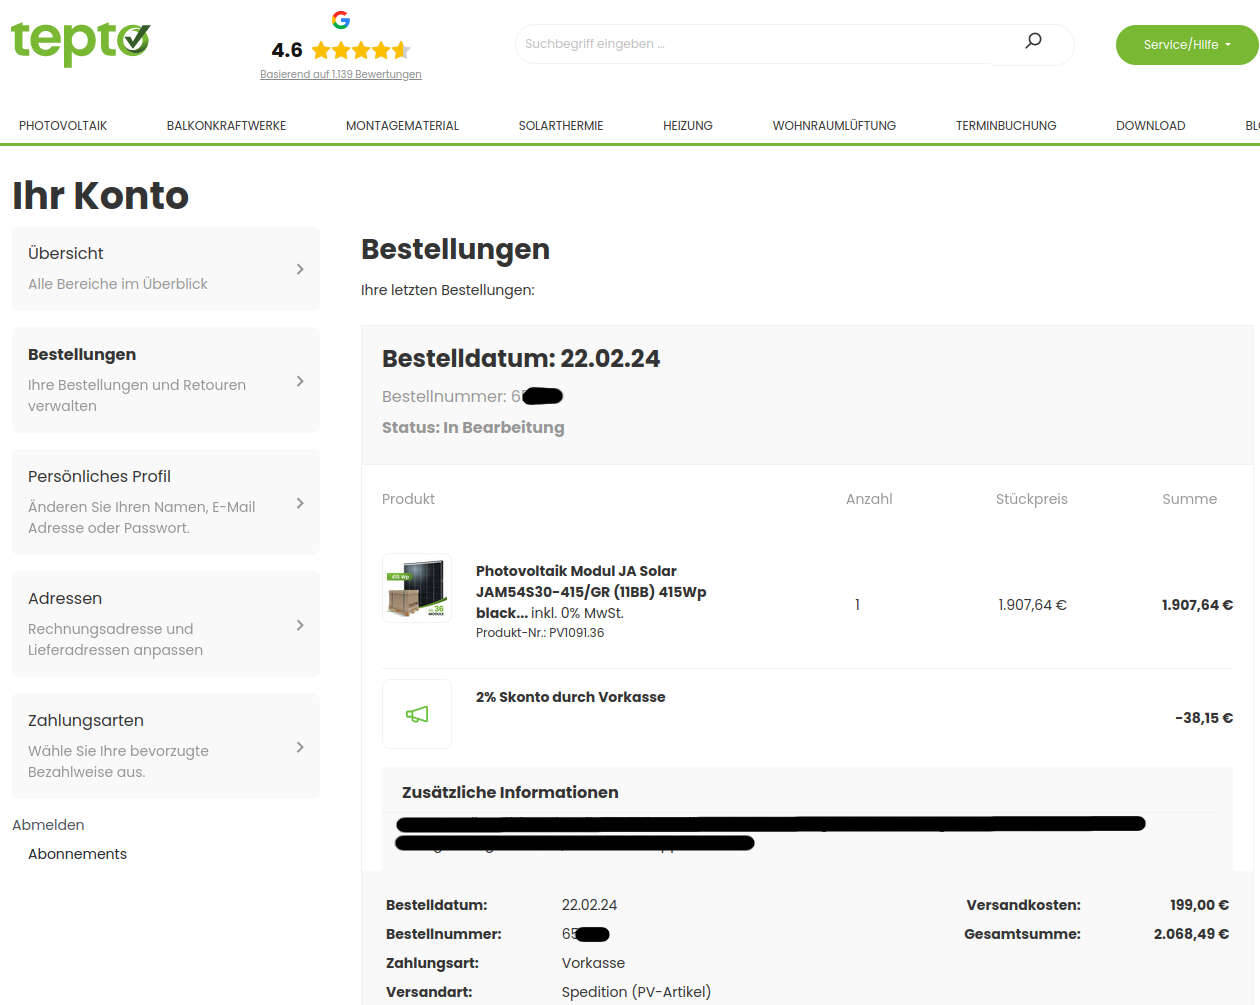Click the search magnifier icon
Viewport: 1260px width, 1005px height.
click(1033, 41)
